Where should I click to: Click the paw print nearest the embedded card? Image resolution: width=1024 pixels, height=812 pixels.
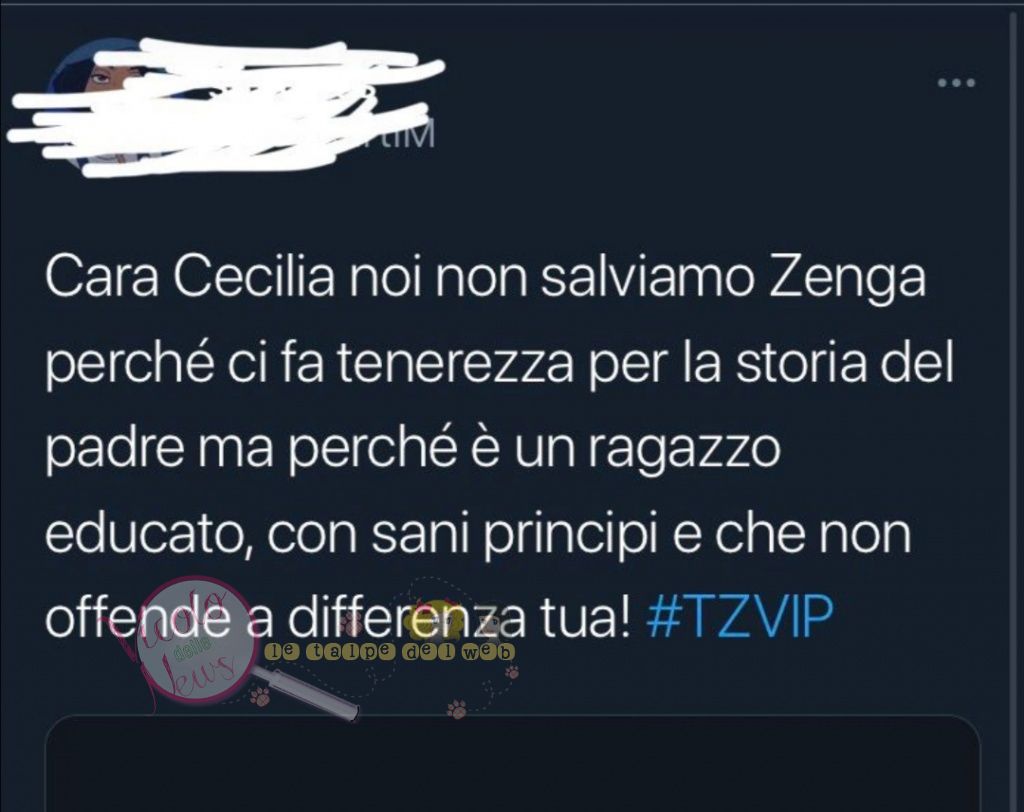[x=456, y=708]
